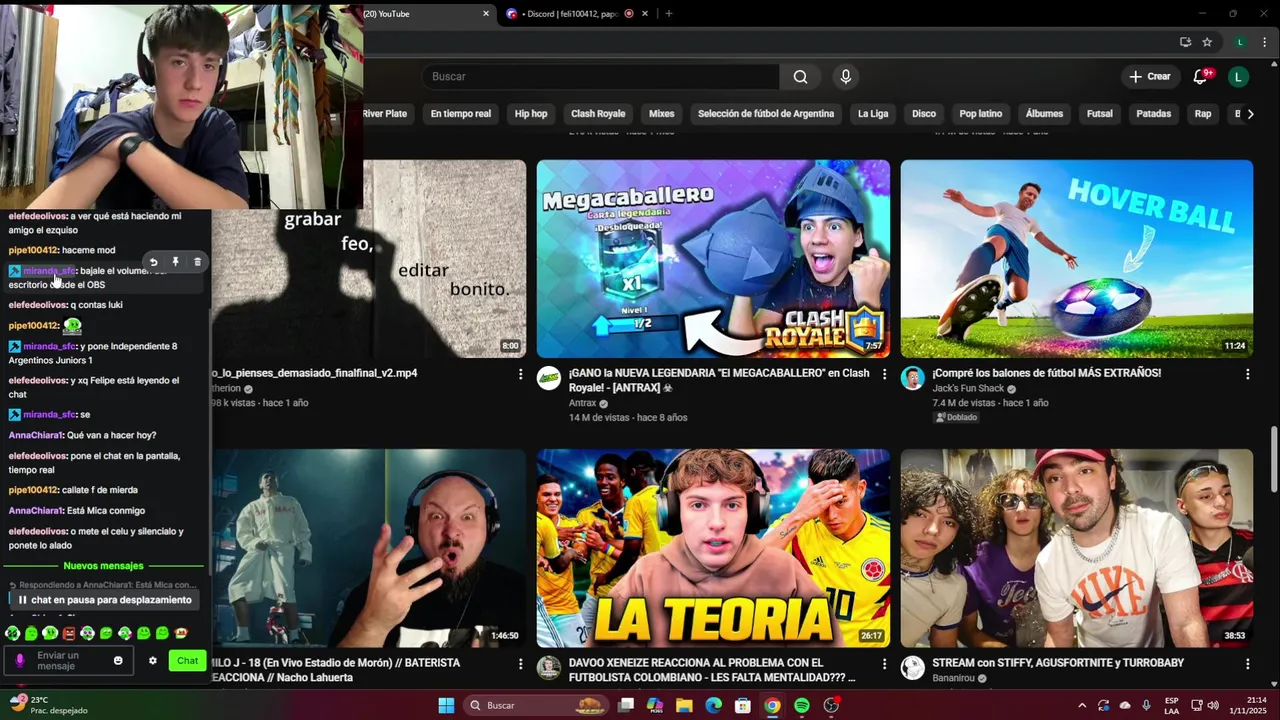The height and width of the screenshot is (720, 1280).
Task: Pin the hovered miranda_sfc chat message
Action: (175, 262)
